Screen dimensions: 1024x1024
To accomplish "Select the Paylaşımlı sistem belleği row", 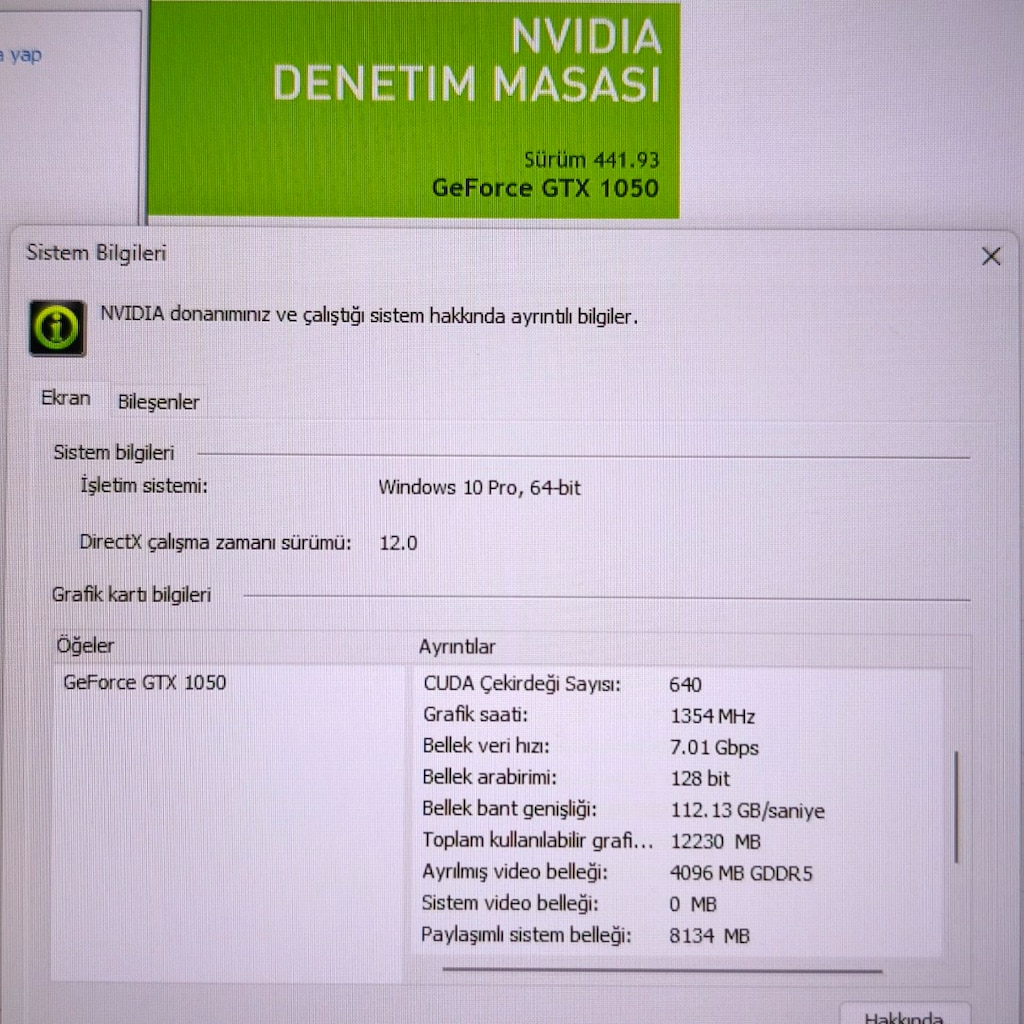I will point(679,935).
